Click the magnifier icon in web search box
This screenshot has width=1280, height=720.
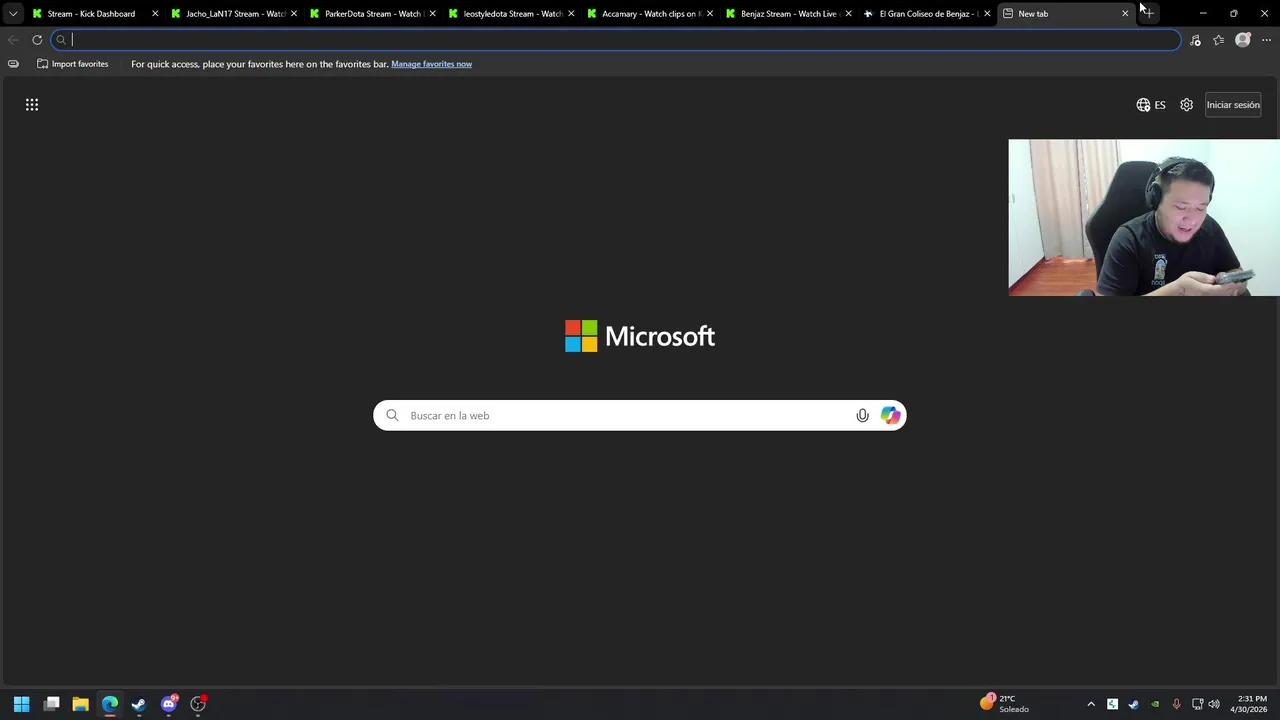click(x=392, y=415)
